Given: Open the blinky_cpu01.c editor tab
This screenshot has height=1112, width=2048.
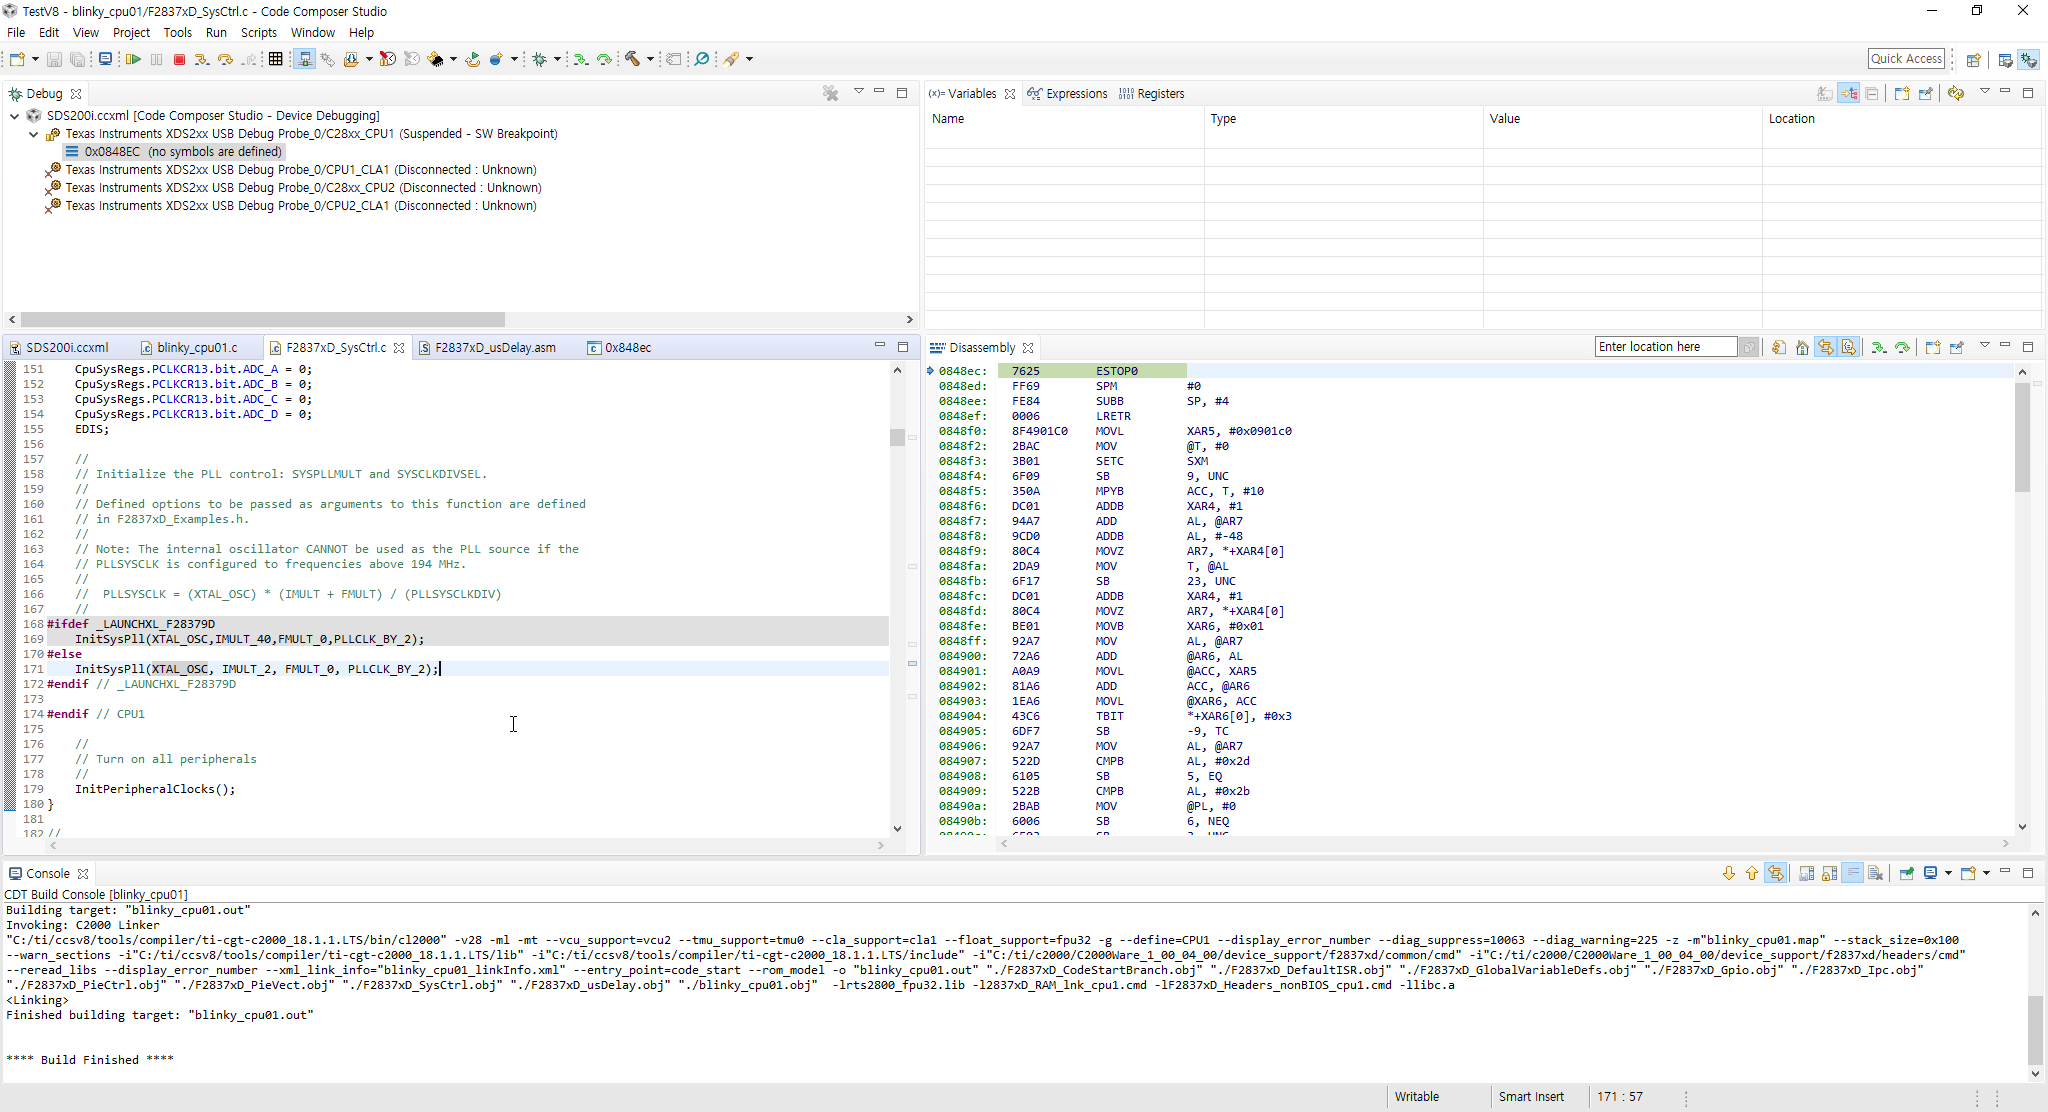Looking at the screenshot, I should pyautogui.click(x=197, y=348).
